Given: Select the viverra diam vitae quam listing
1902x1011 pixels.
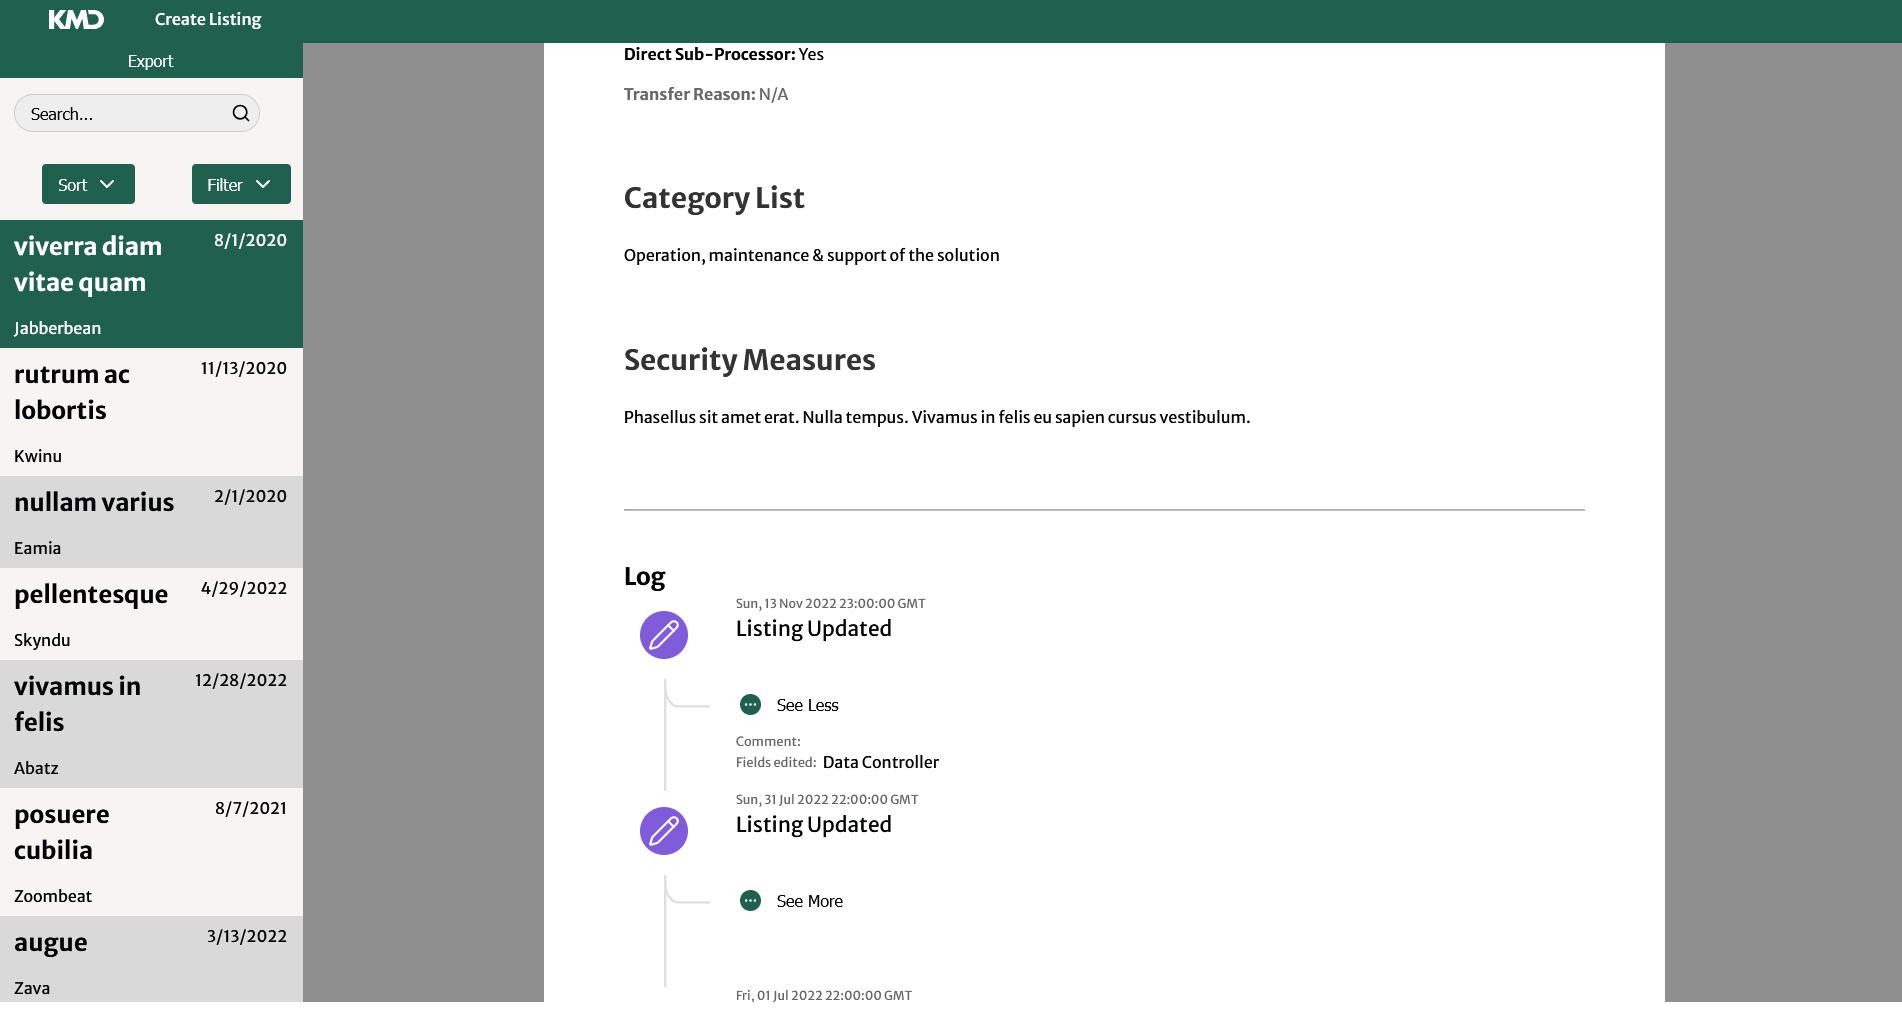Looking at the screenshot, I should pos(151,284).
